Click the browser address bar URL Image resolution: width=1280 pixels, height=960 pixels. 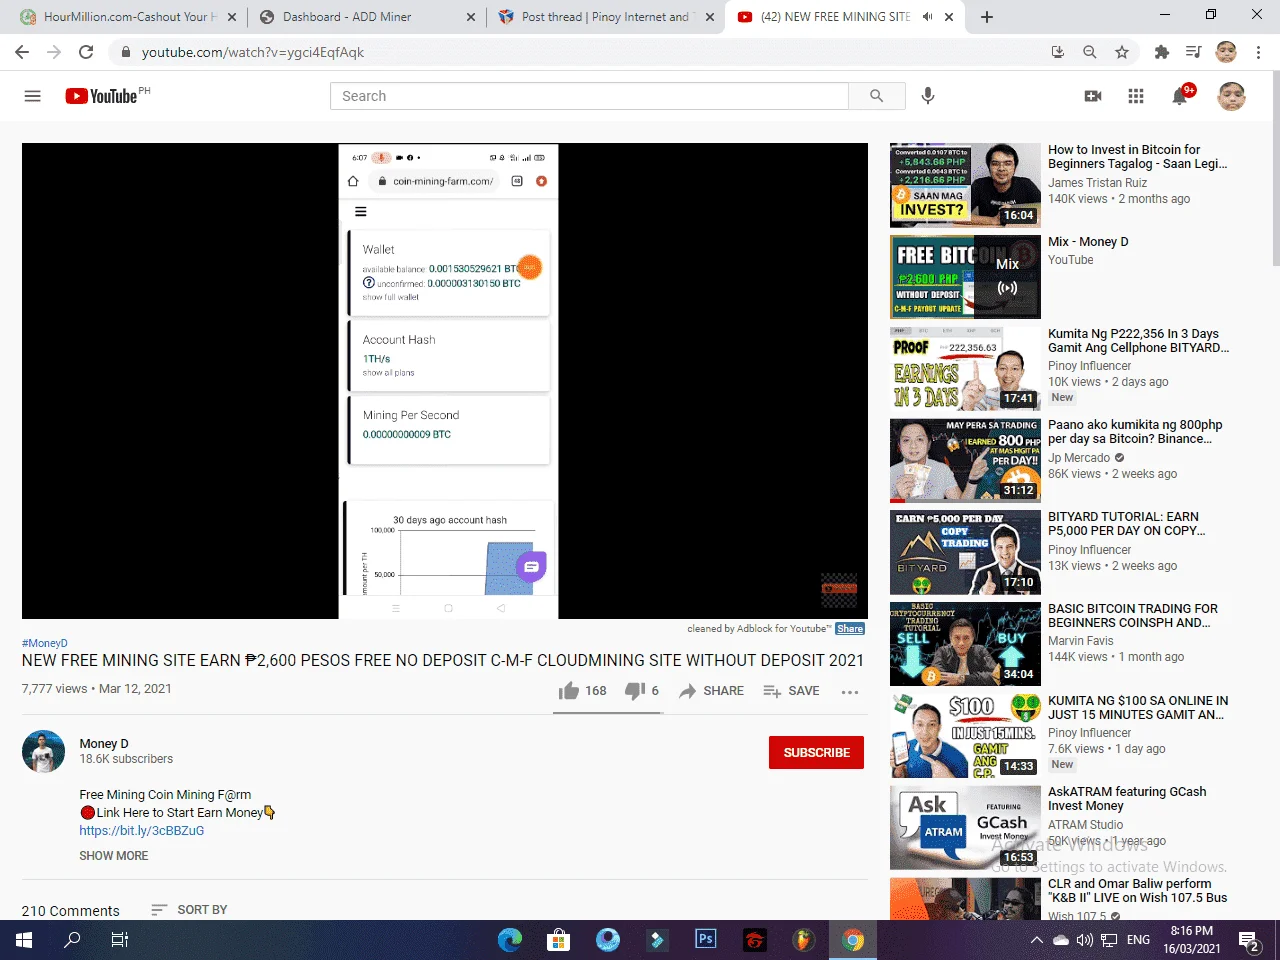(x=253, y=52)
